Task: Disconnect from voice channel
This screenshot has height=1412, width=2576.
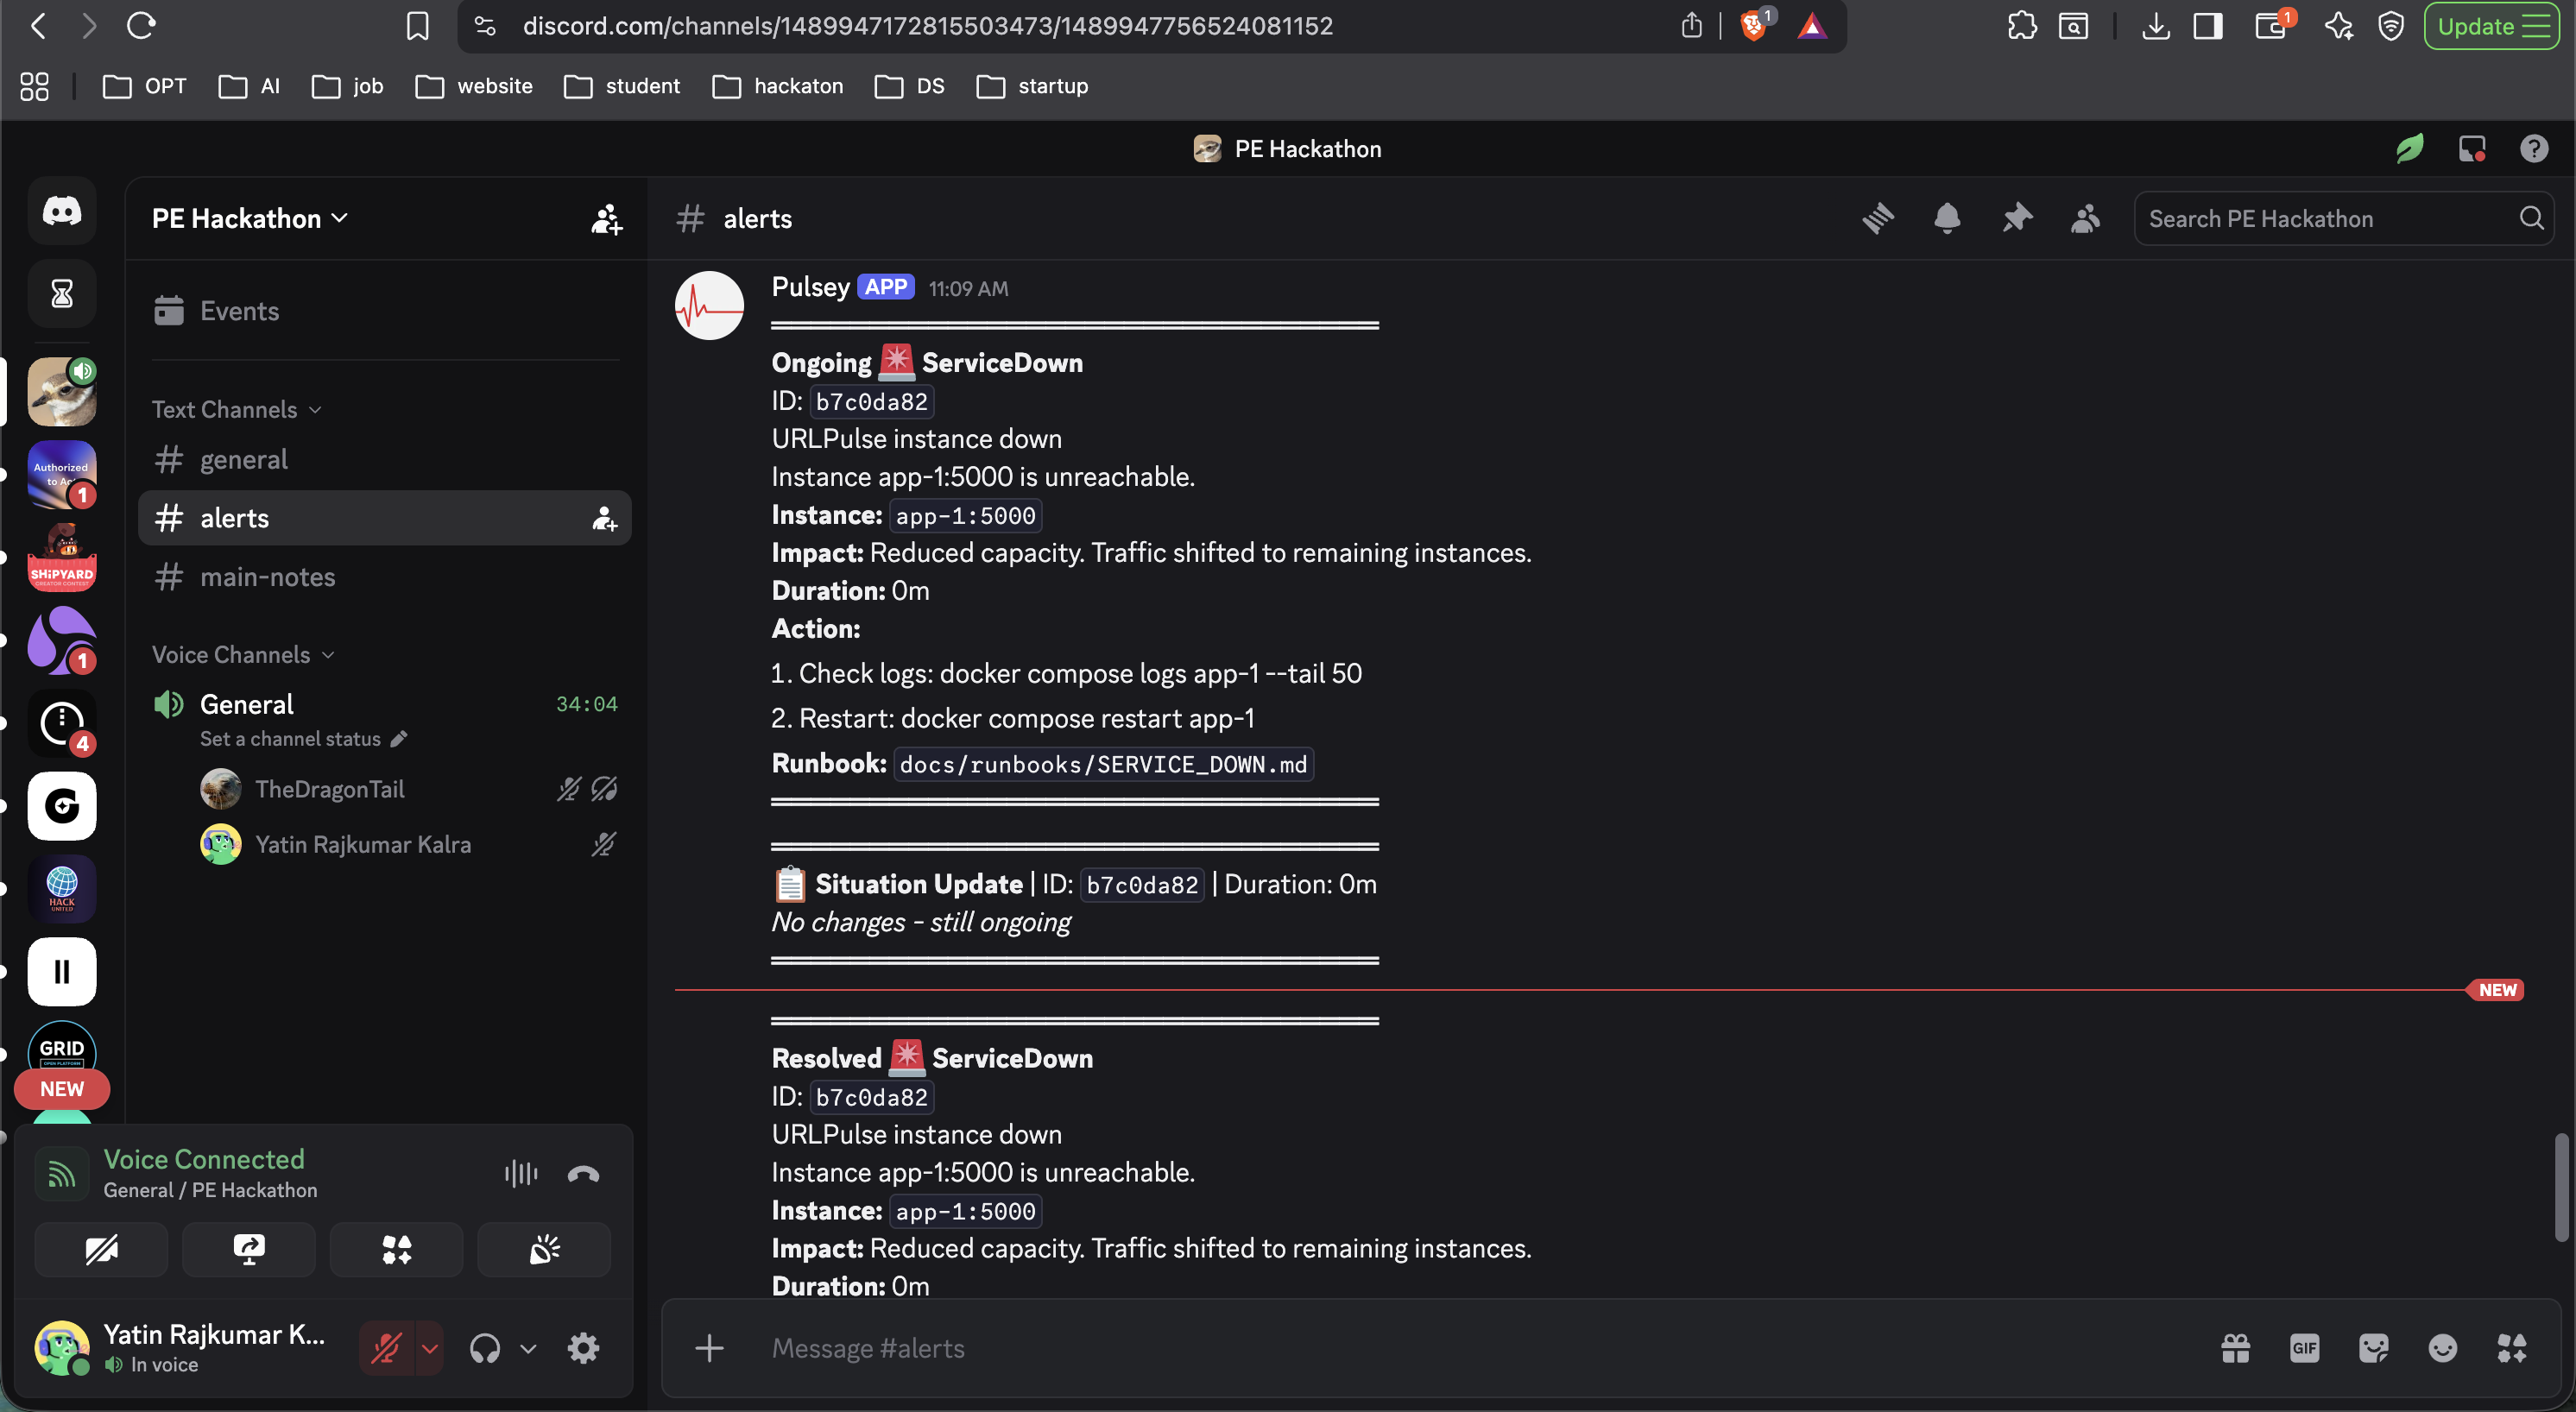Action: (x=583, y=1174)
